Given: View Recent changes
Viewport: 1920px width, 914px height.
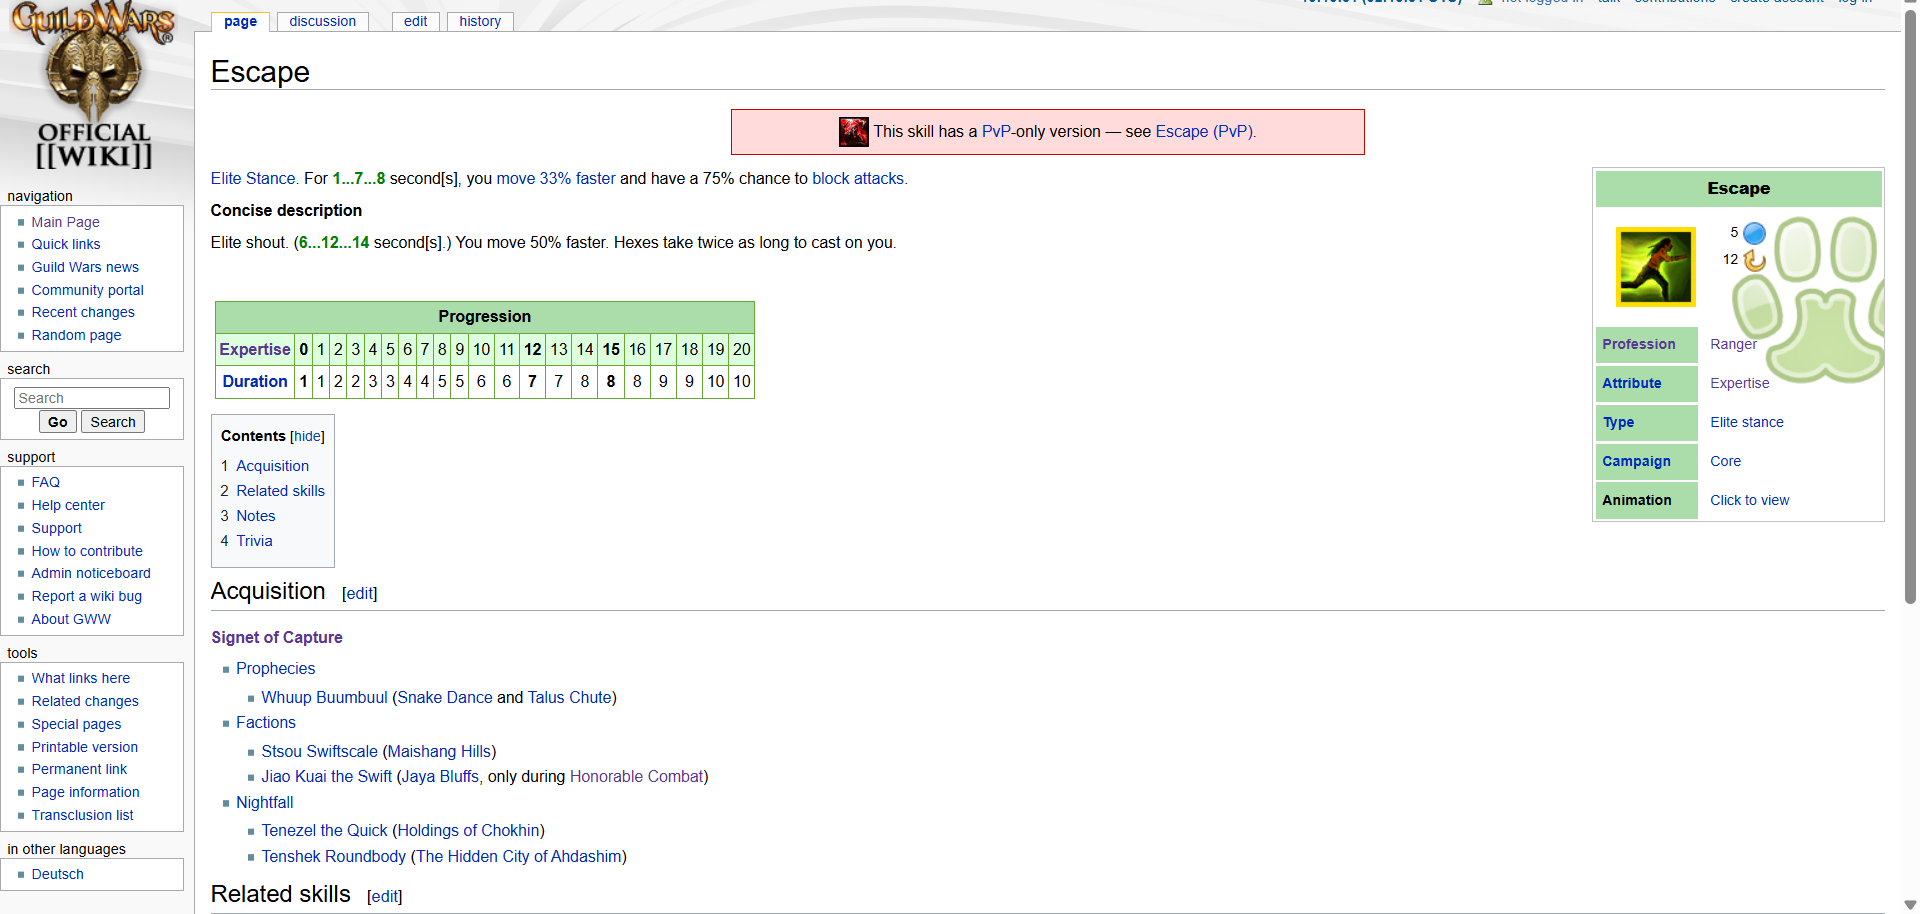Looking at the screenshot, I should point(83,312).
